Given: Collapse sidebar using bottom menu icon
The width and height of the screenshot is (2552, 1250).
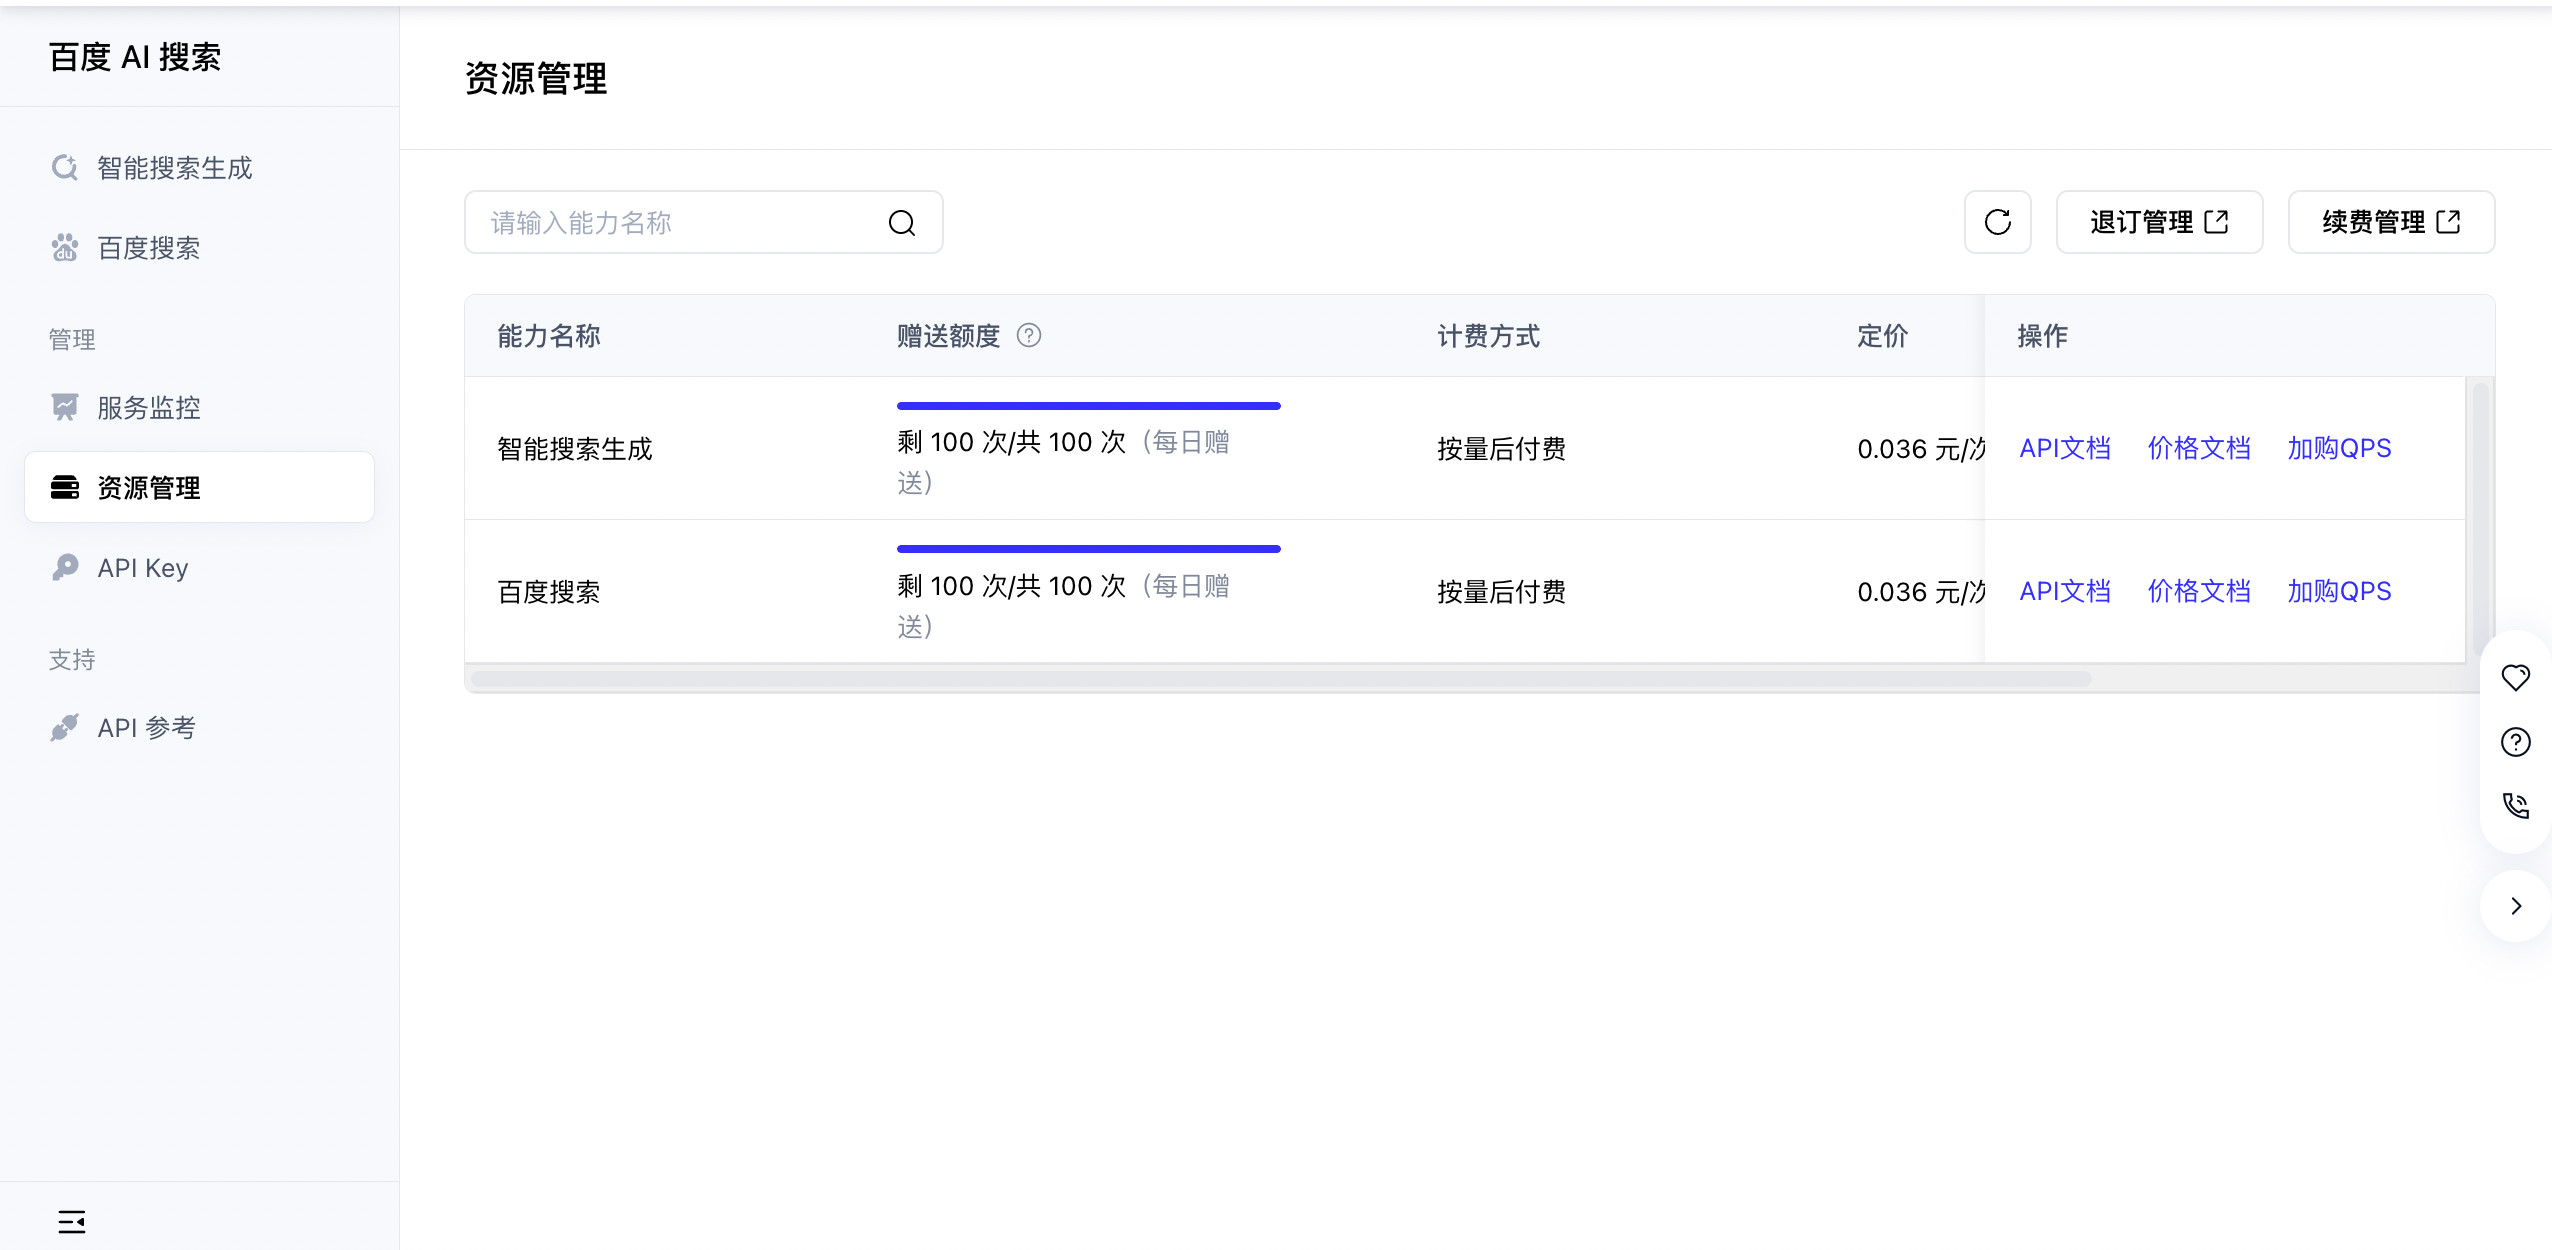Looking at the screenshot, I should click(71, 1221).
